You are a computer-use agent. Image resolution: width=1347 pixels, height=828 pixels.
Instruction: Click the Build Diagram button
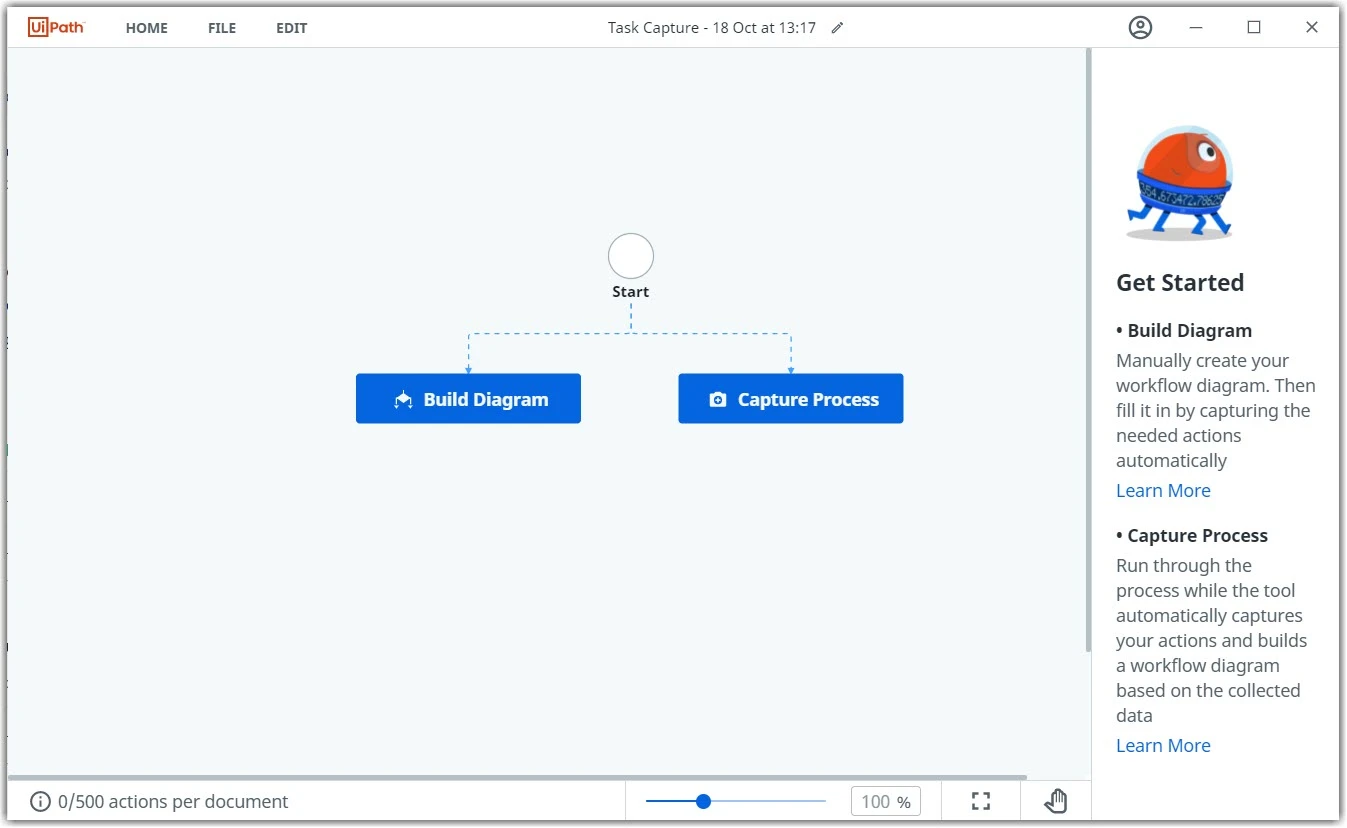468,399
